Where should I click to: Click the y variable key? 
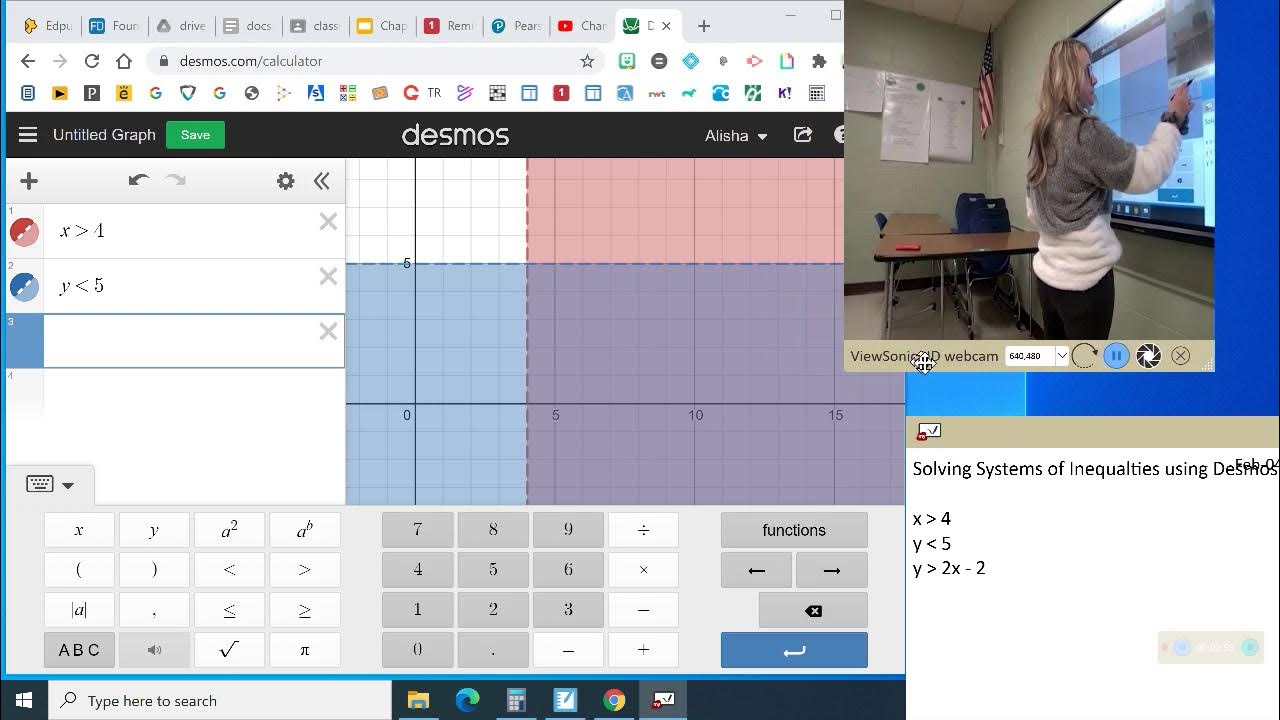[154, 530]
